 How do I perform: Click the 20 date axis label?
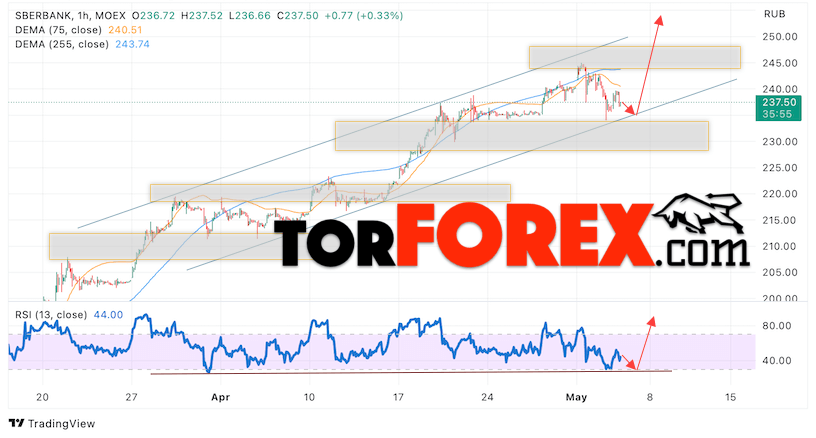pos(42,397)
